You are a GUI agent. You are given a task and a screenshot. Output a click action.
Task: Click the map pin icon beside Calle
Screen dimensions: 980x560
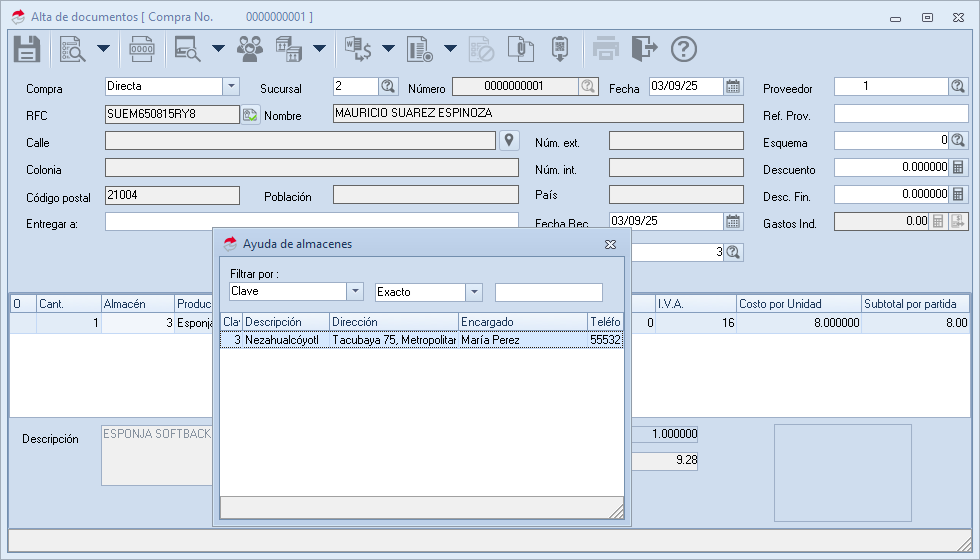(x=509, y=140)
